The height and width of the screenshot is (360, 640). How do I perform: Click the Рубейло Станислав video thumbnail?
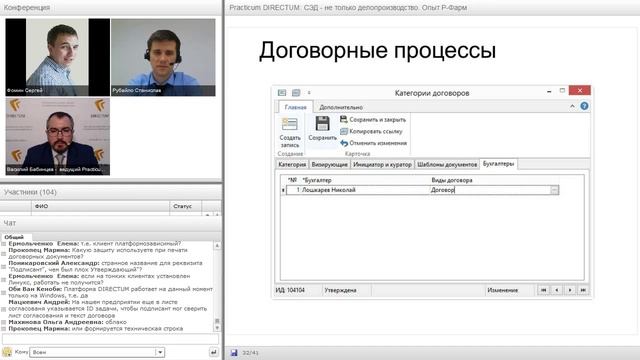point(163,57)
